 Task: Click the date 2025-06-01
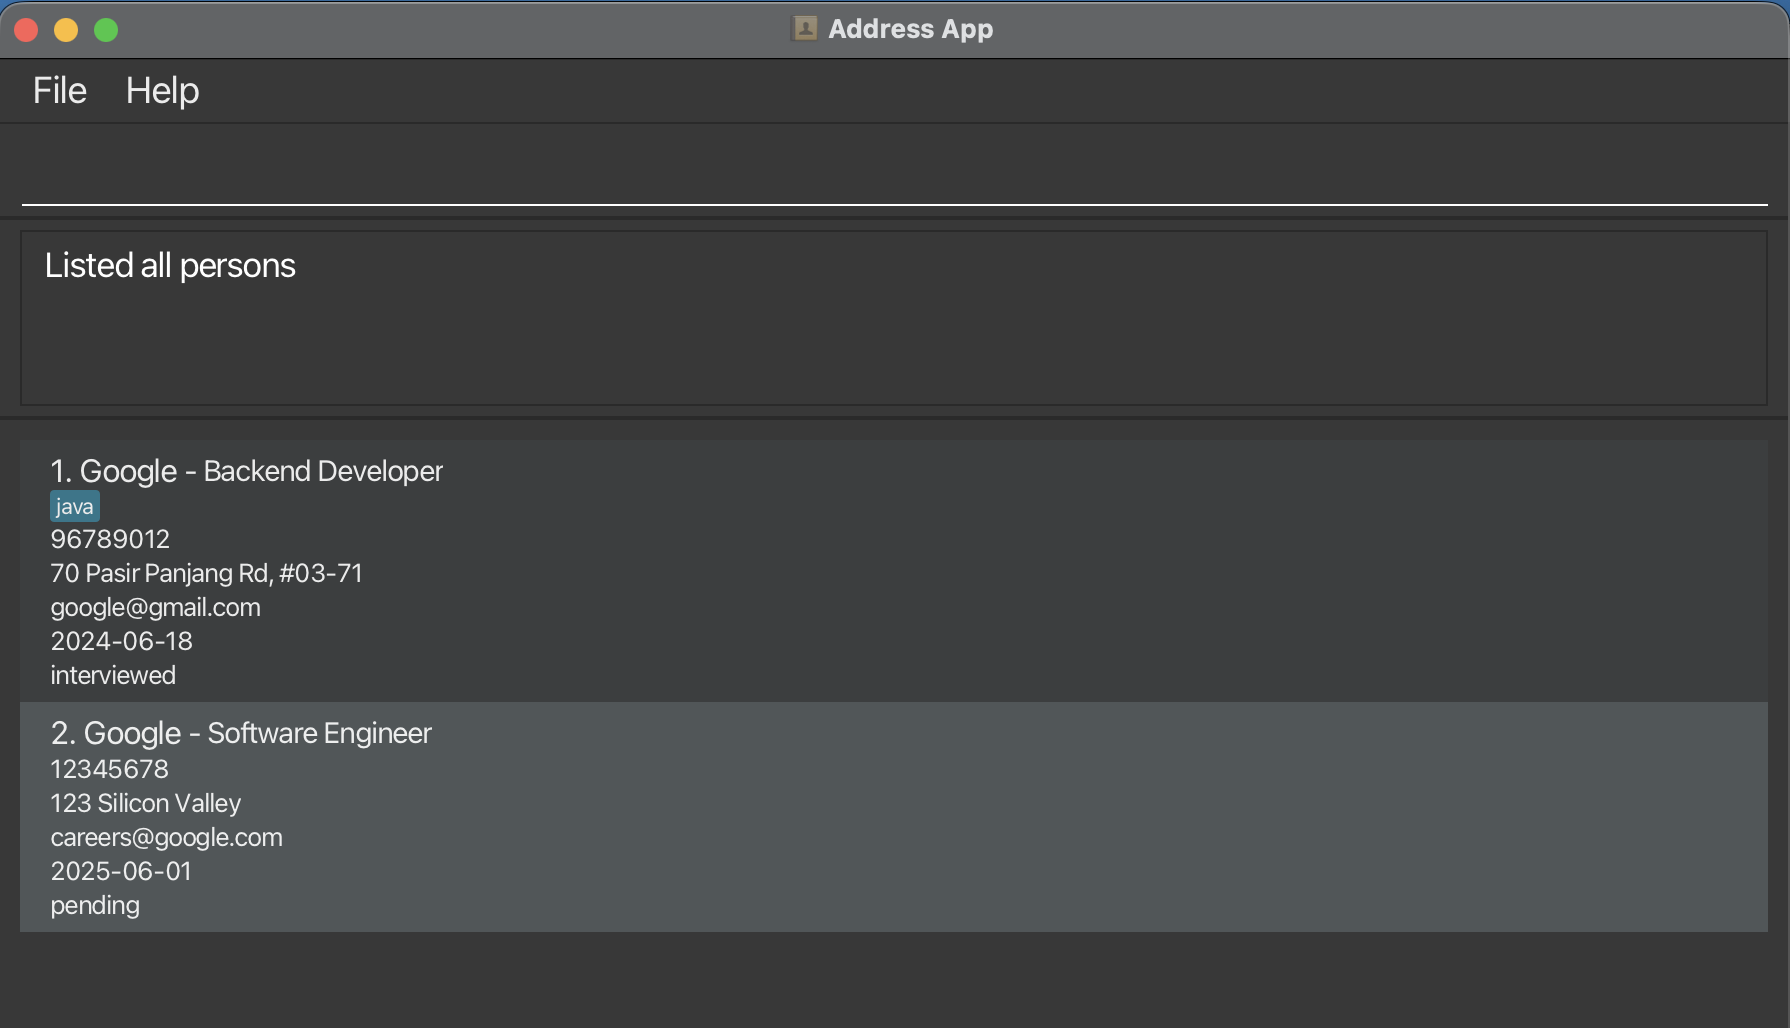tap(121, 871)
